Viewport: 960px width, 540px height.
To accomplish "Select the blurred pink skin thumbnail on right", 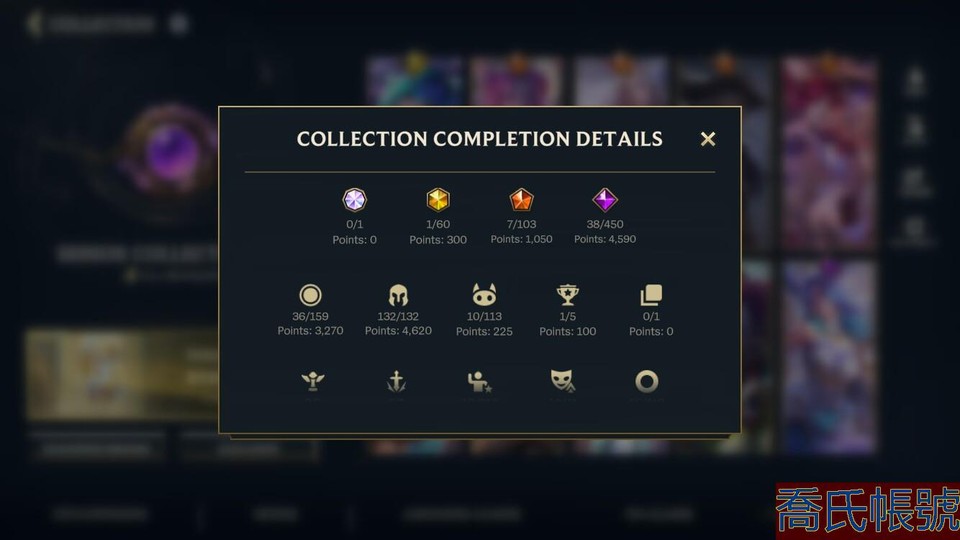I will pyautogui.click(x=829, y=153).
